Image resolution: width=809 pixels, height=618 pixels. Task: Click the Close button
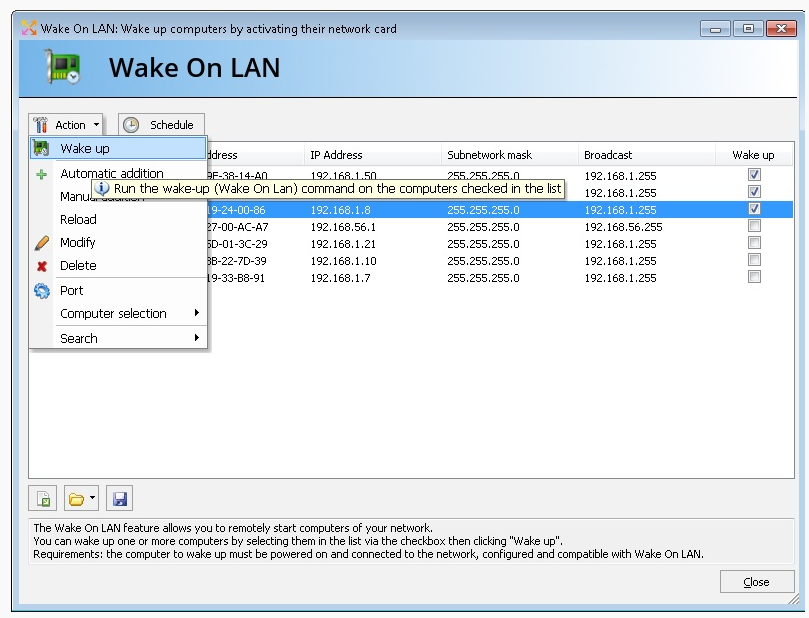(x=757, y=582)
